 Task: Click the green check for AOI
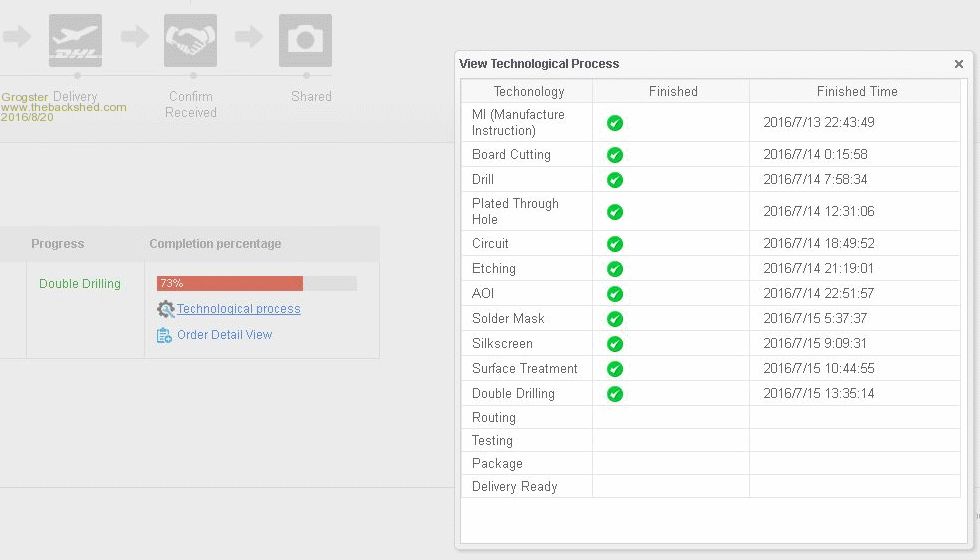pyautogui.click(x=615, y=294)
